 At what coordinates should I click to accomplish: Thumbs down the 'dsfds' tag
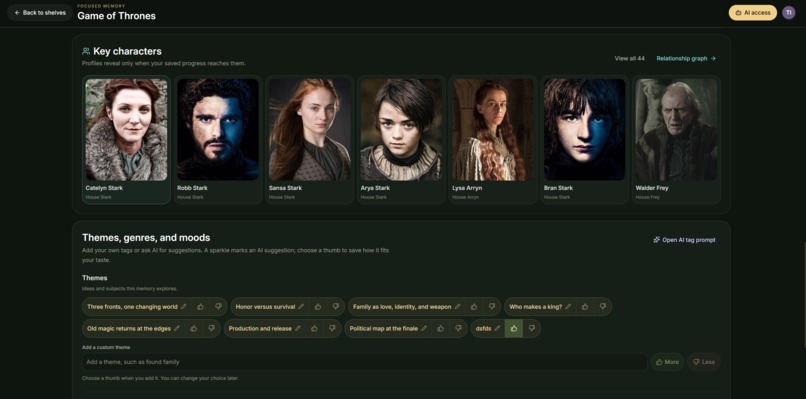532,329
